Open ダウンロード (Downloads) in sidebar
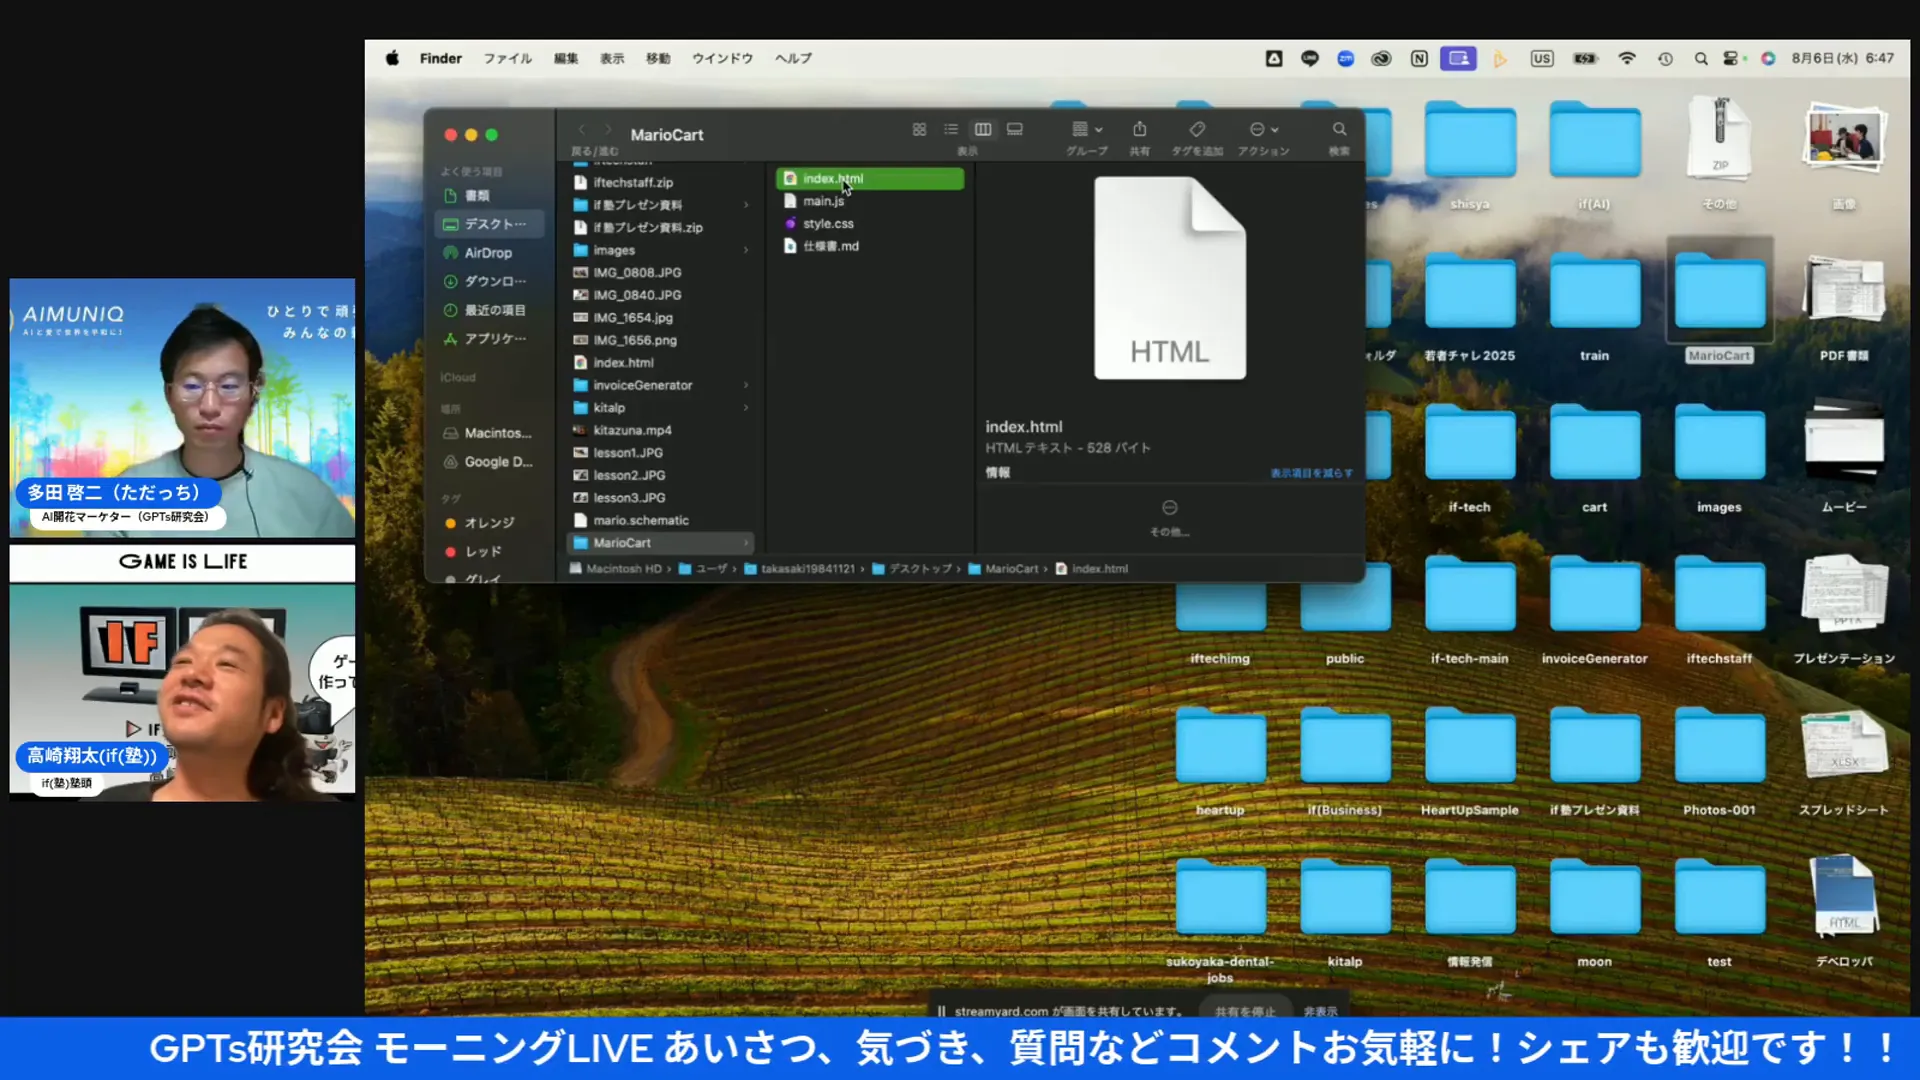Viewport: 1920px width, 1080px height. 490,281
